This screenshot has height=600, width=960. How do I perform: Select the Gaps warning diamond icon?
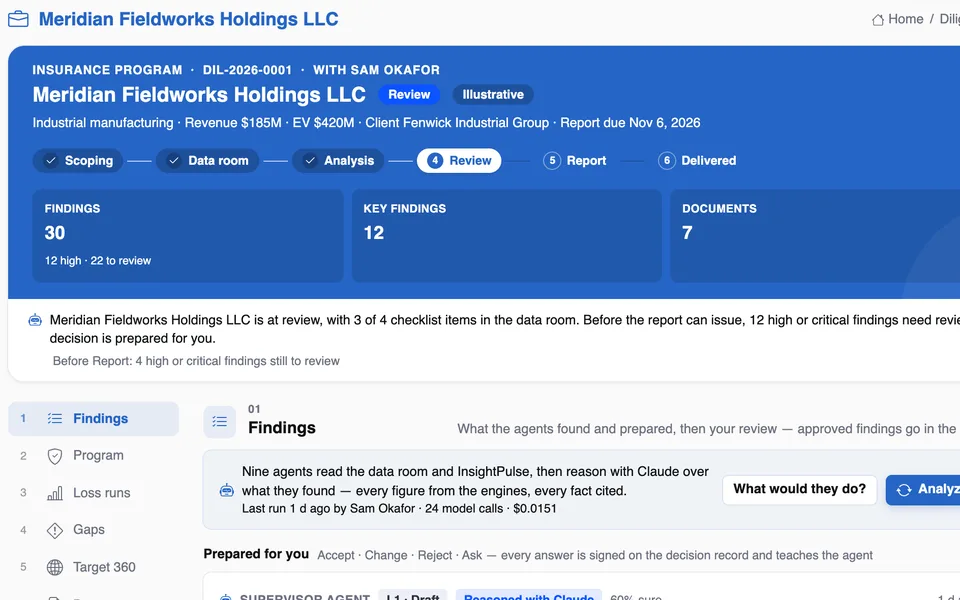54,530
